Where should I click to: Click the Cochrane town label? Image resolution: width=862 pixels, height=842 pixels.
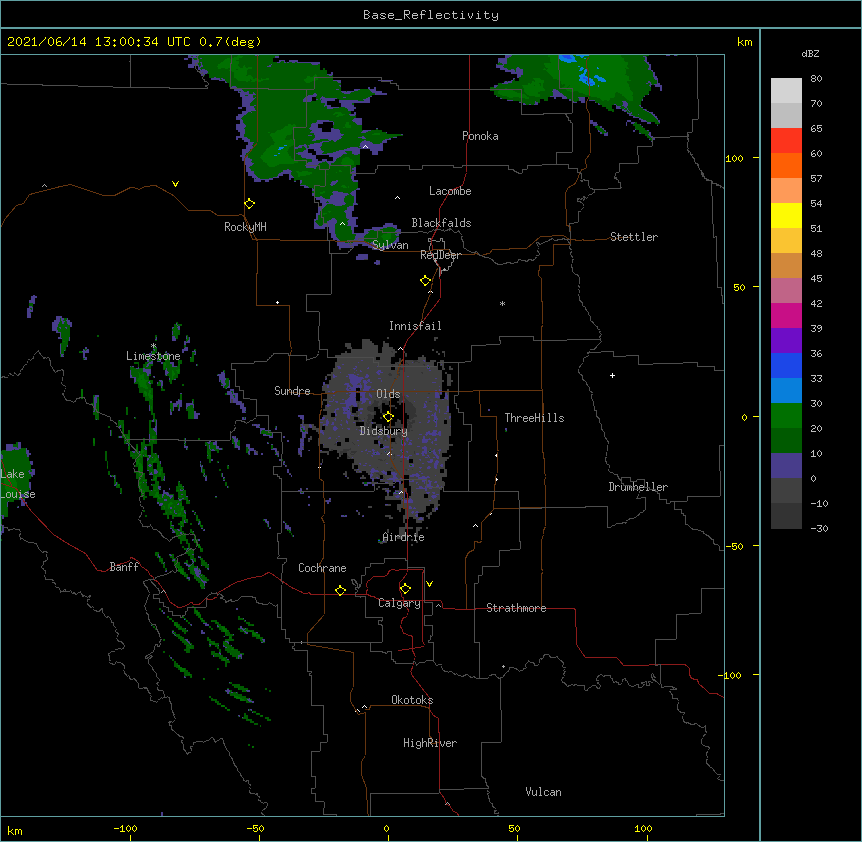tap(322, 568)
